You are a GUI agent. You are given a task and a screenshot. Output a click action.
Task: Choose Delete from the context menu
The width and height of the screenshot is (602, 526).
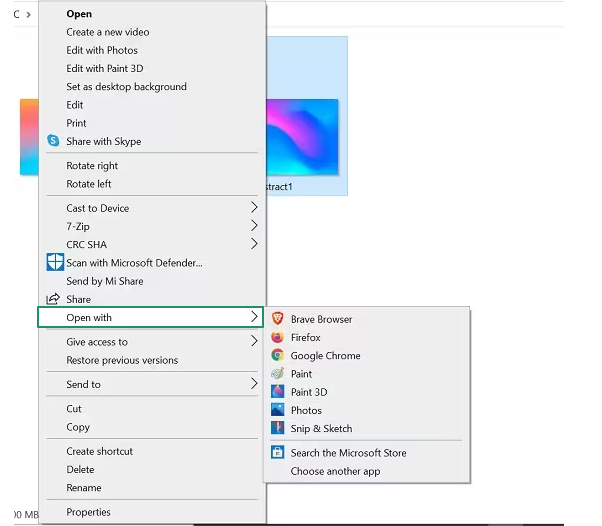coord(80,469)
